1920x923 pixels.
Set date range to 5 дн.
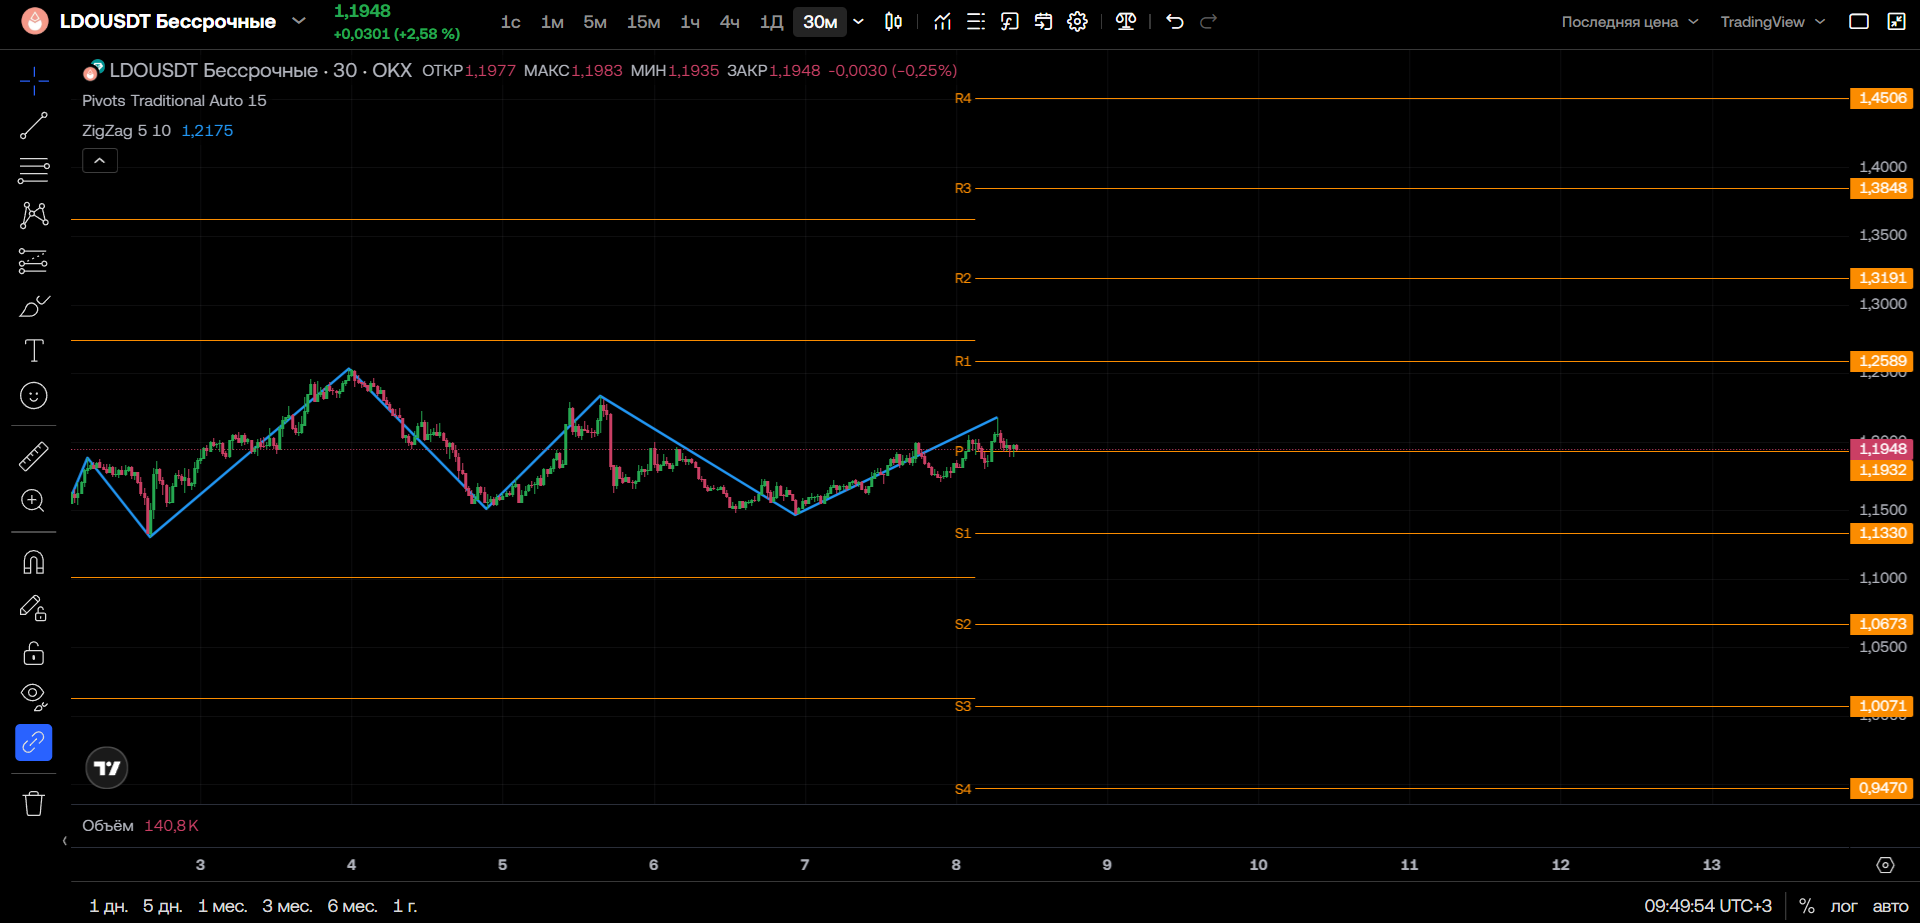point(162,906)
